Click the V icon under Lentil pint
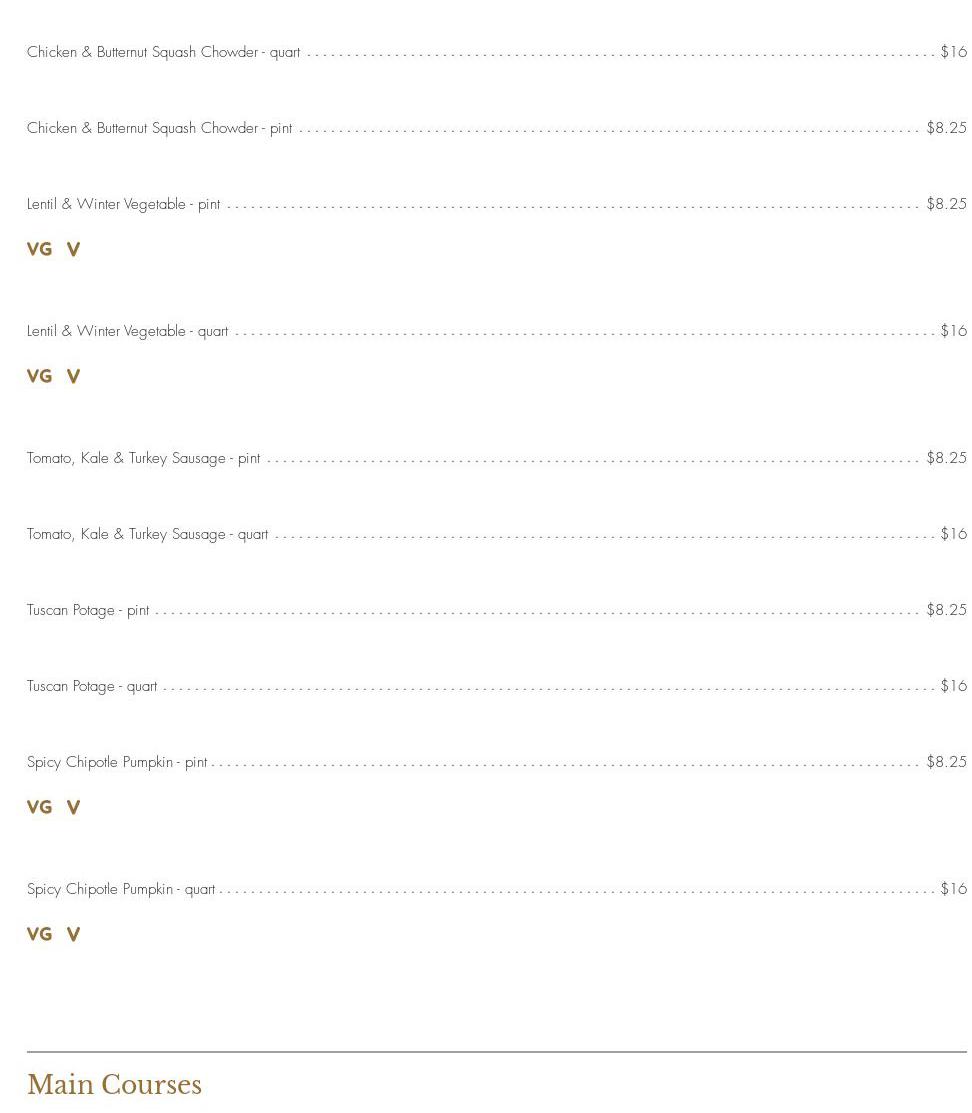The height and width of the screenshot is (1113, 972). [x=73, y=249]
